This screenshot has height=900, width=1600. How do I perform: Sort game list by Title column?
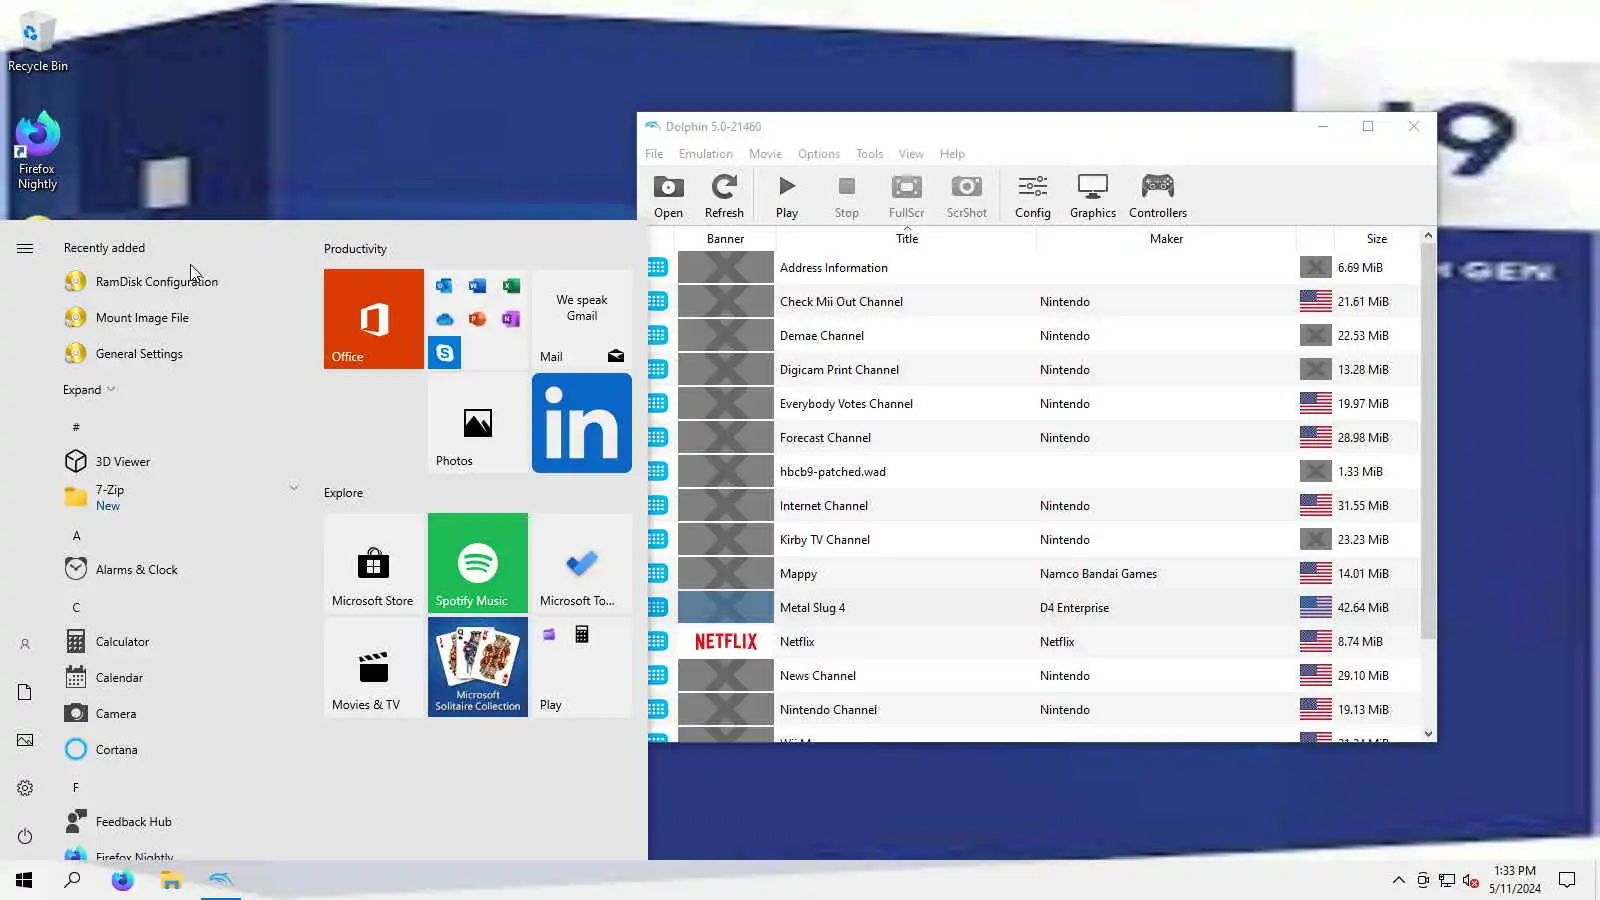[906, 239]
